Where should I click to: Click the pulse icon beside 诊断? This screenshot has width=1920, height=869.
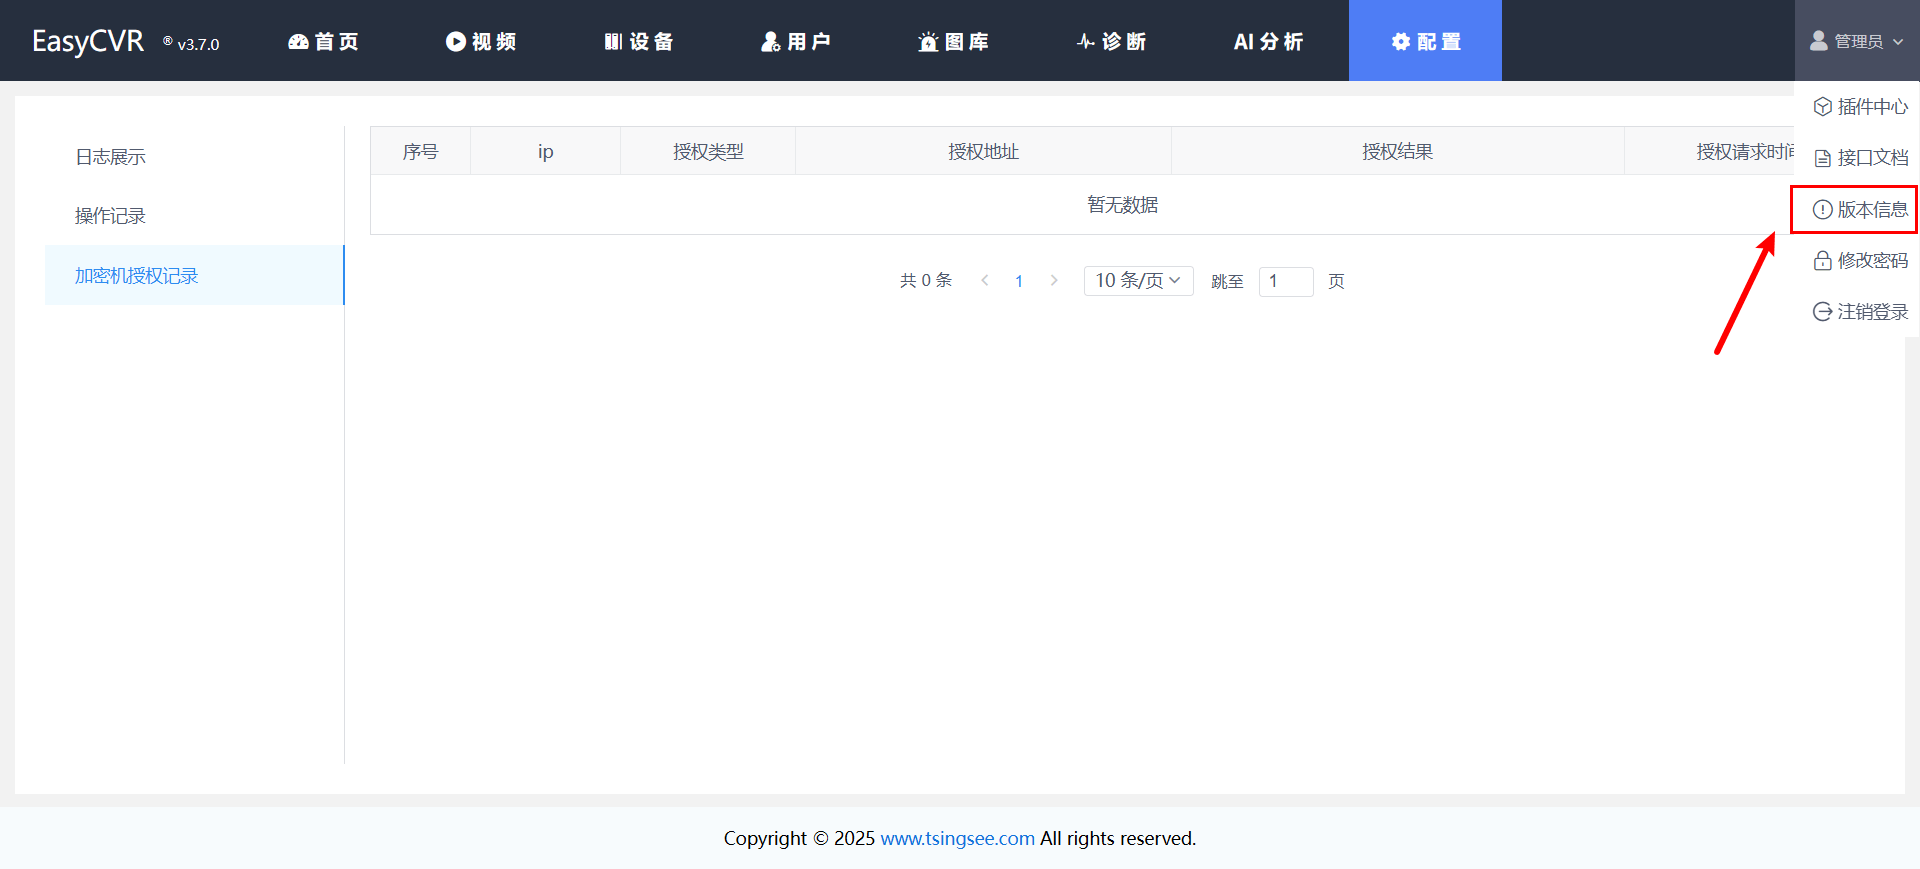pos(1085,42)
